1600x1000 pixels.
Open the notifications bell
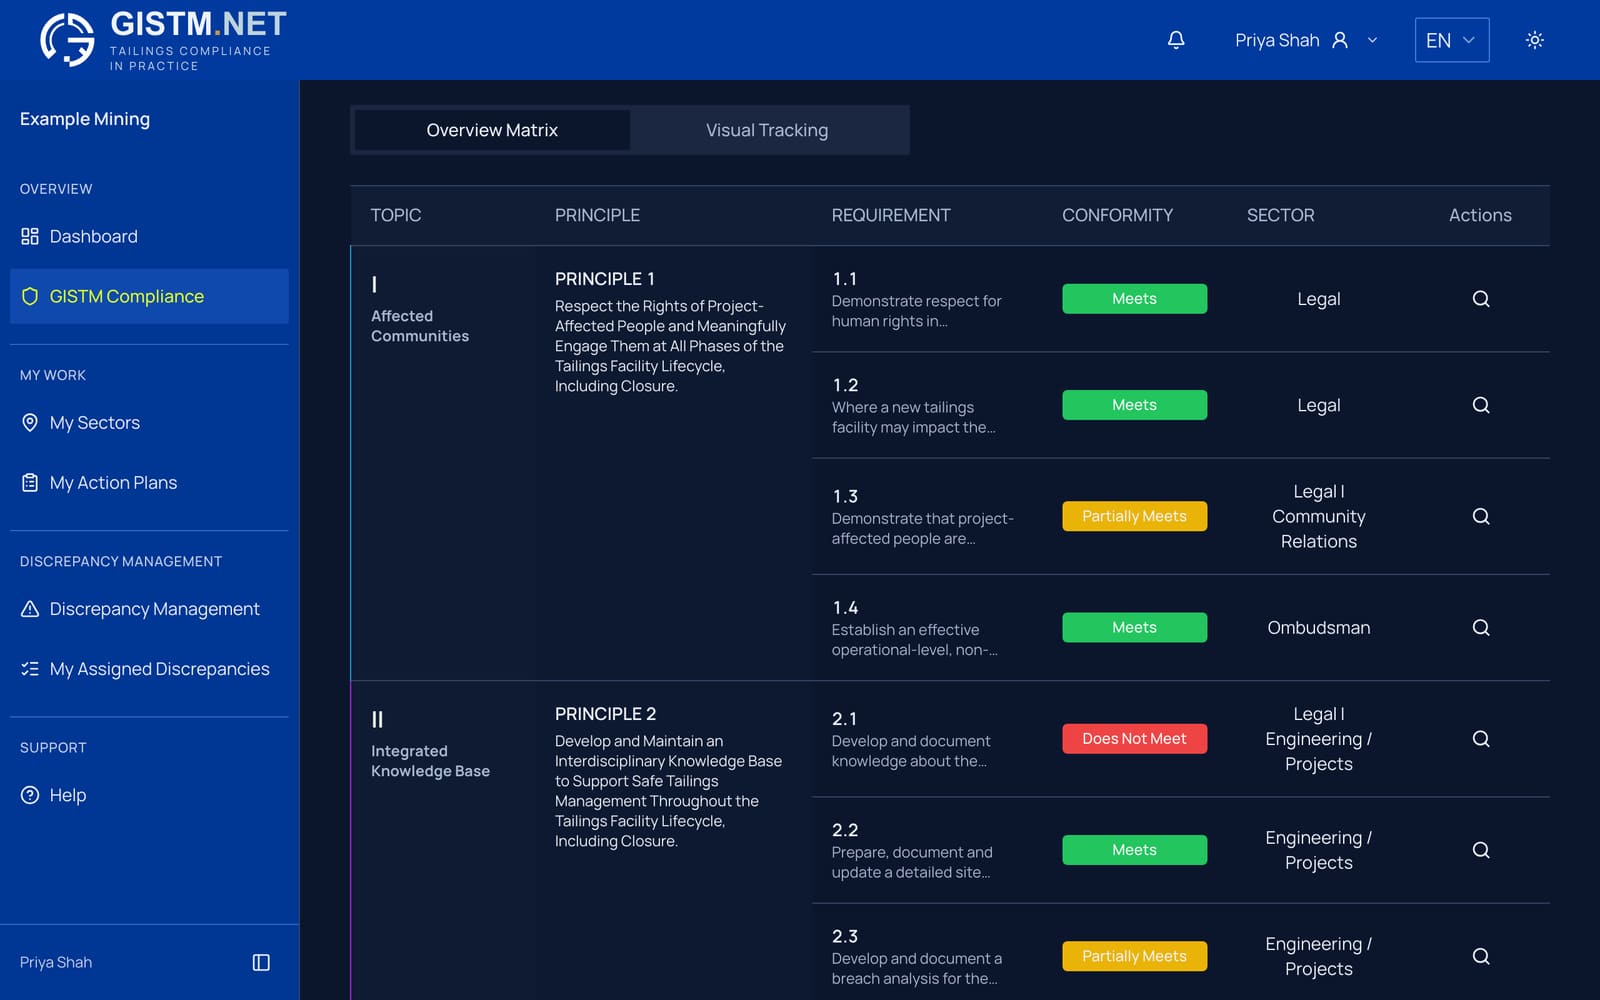click(x=1176, y=40)
